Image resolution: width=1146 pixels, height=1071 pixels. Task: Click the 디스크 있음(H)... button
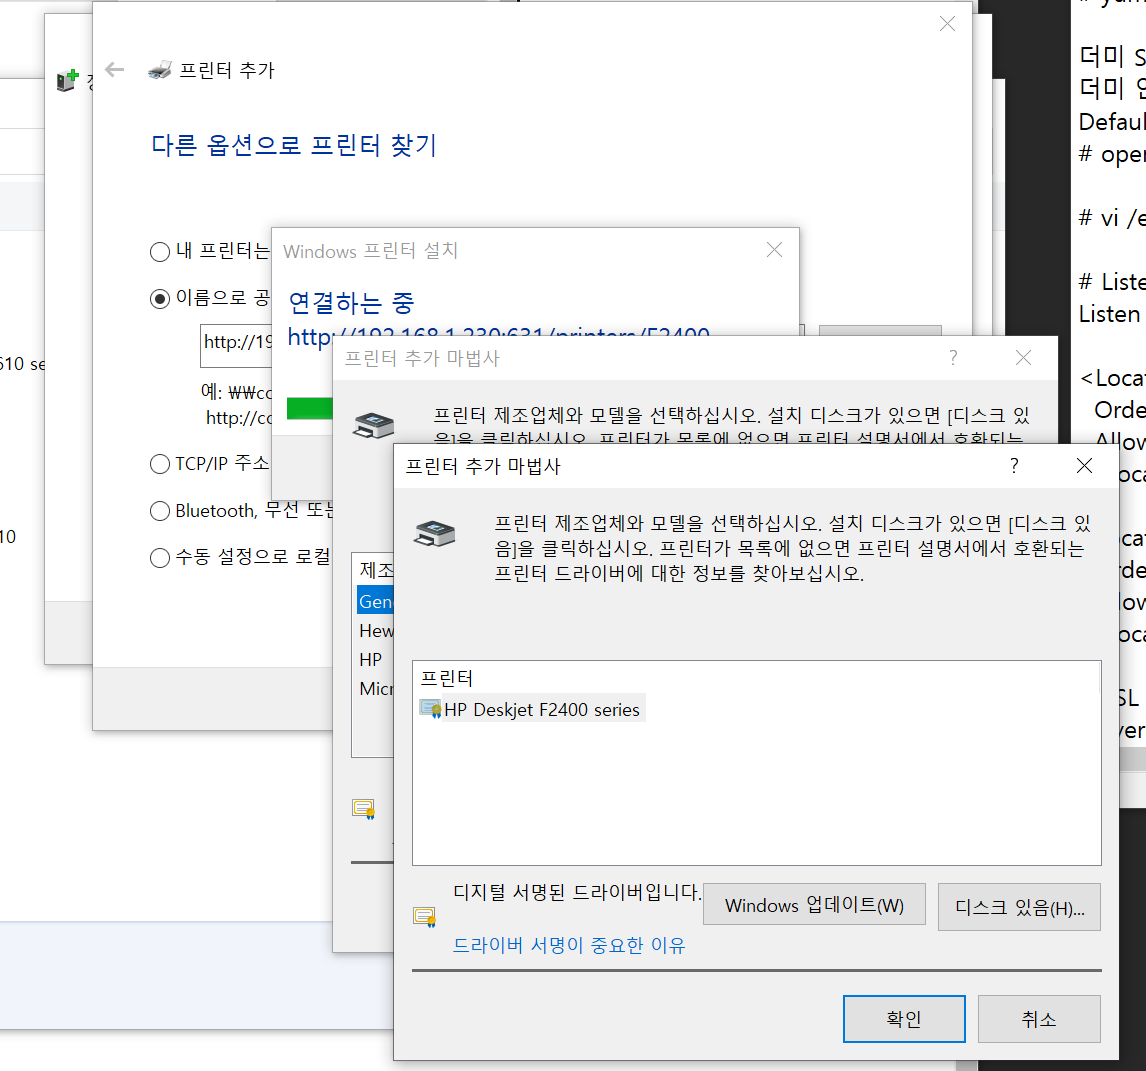tap(1019, 907)
